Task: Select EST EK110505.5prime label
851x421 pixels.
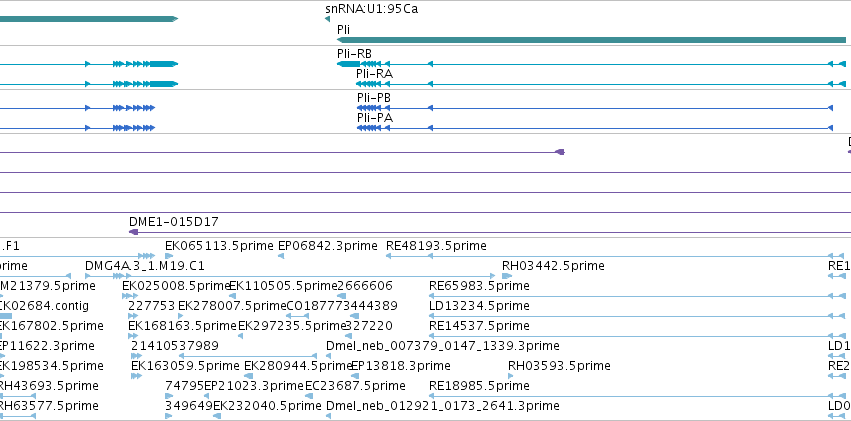Action: (283, 286)
